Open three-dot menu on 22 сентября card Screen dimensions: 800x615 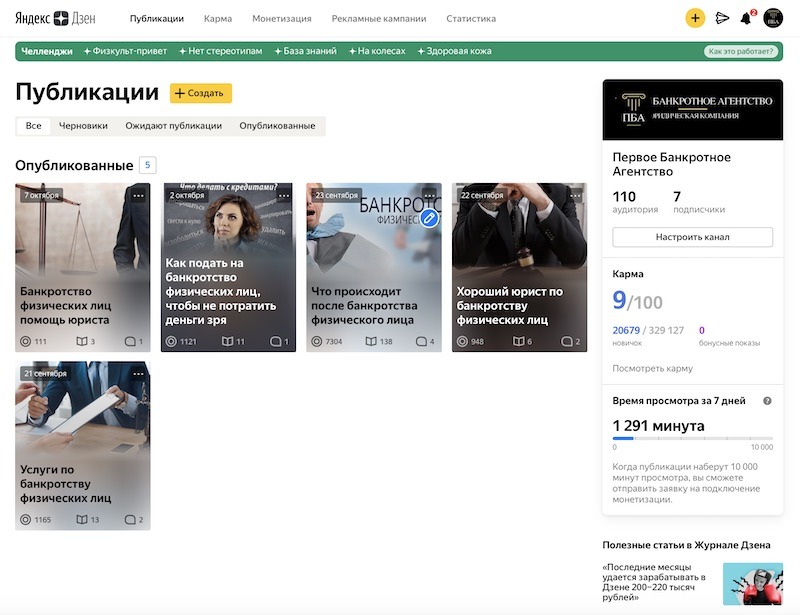[x=576, y=195]
